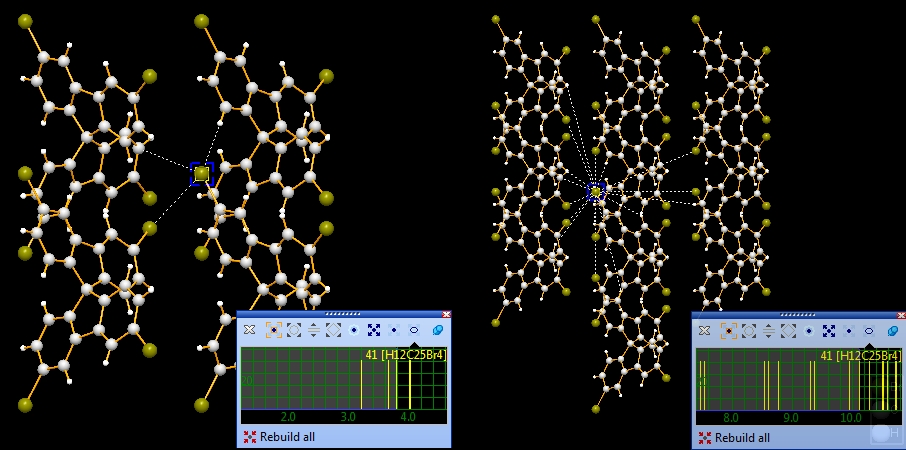Click the yellow peak near 3.0 in left histogram
This screenshot has height=450, width=906.
(361, 385)
